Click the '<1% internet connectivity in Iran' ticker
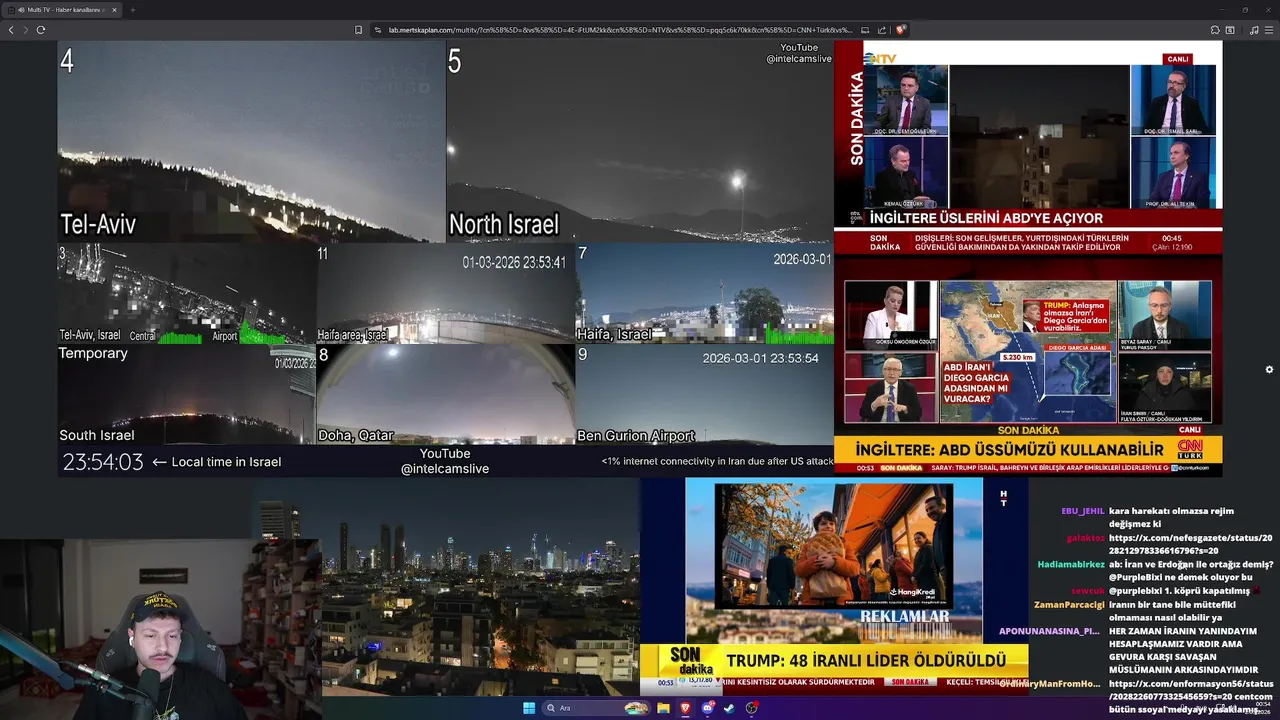This screenshot has width=1280, height=720. (717, 461)
